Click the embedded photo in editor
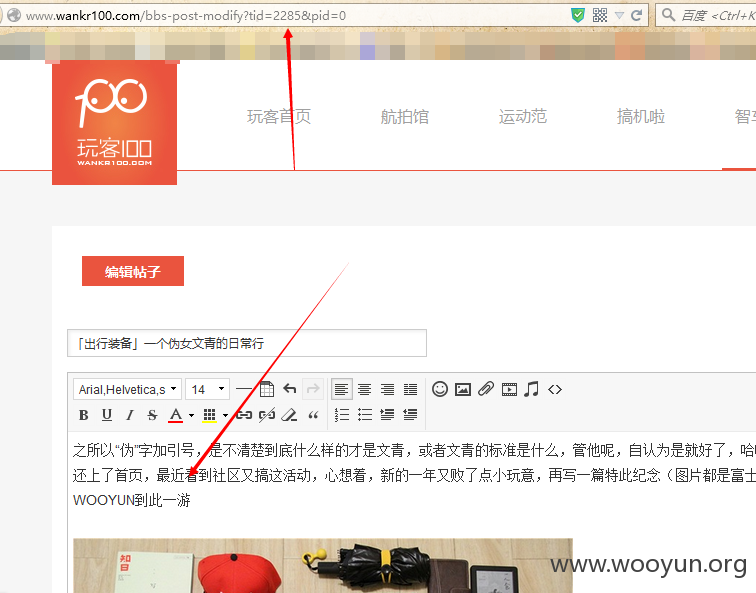This screenshot has height=593, width=756. coord(323,566)
